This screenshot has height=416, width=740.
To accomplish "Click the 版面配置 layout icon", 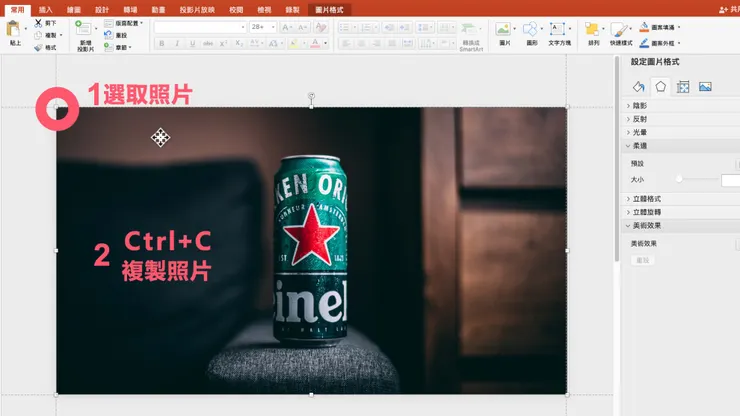I will click(109, 23).
